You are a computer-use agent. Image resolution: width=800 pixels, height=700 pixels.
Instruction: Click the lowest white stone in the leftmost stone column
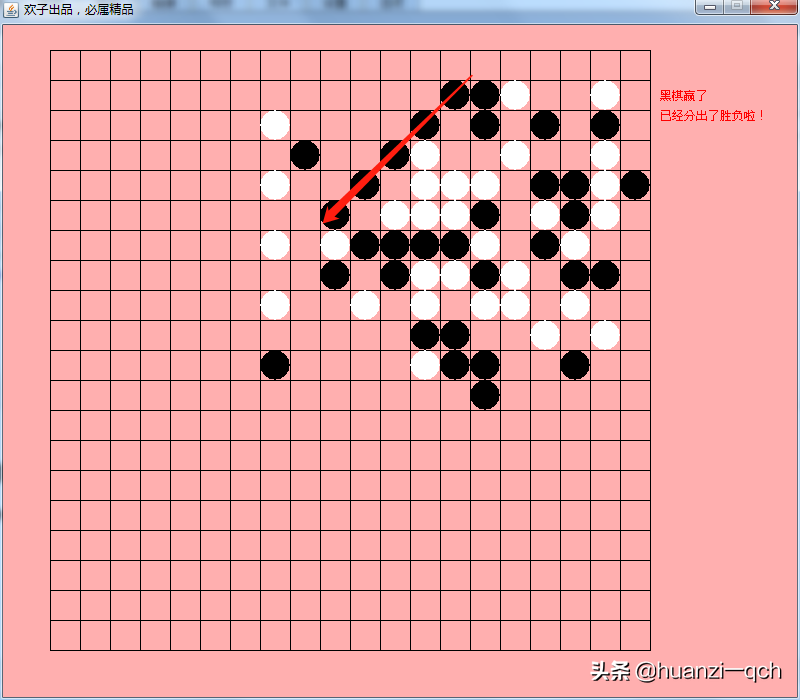[275, 305]
